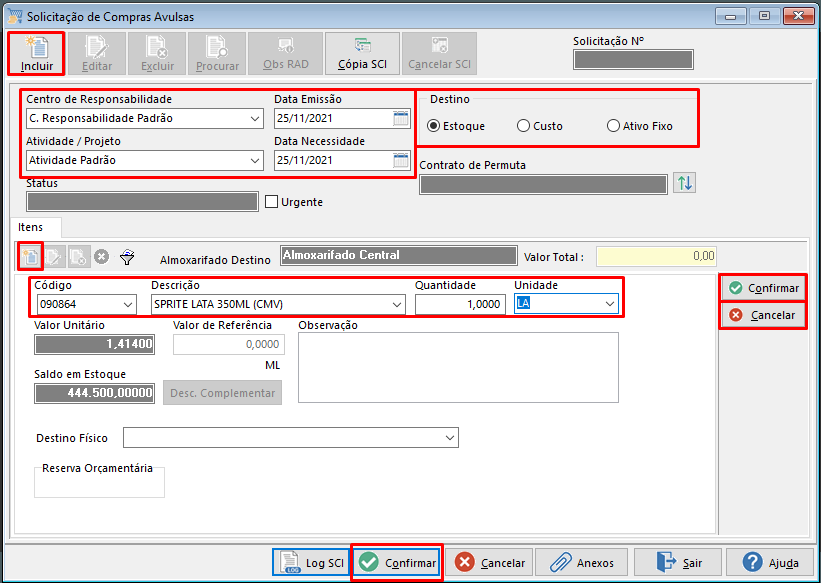This screenshot has height=583, width=821.
Task: Expand the Destino Físico dropdown
Action: (x=450, y=438)
